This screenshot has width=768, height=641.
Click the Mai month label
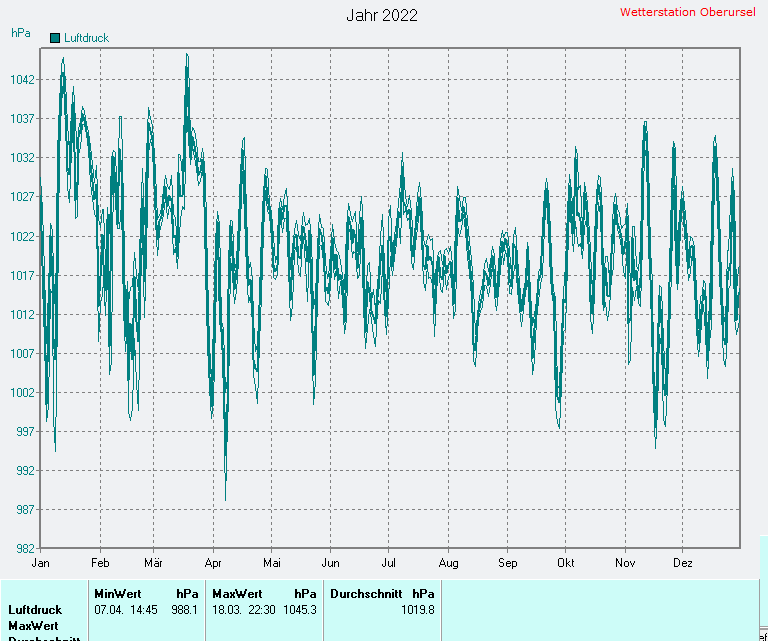click(272, 563)
